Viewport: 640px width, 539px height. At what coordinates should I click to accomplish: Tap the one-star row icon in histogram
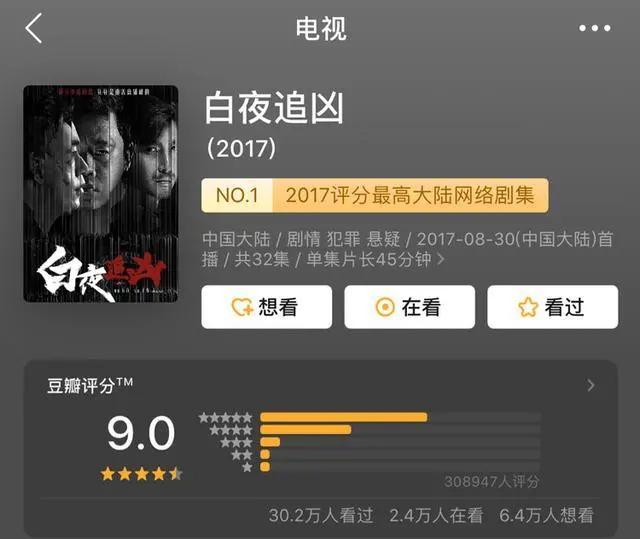(247, 467)
